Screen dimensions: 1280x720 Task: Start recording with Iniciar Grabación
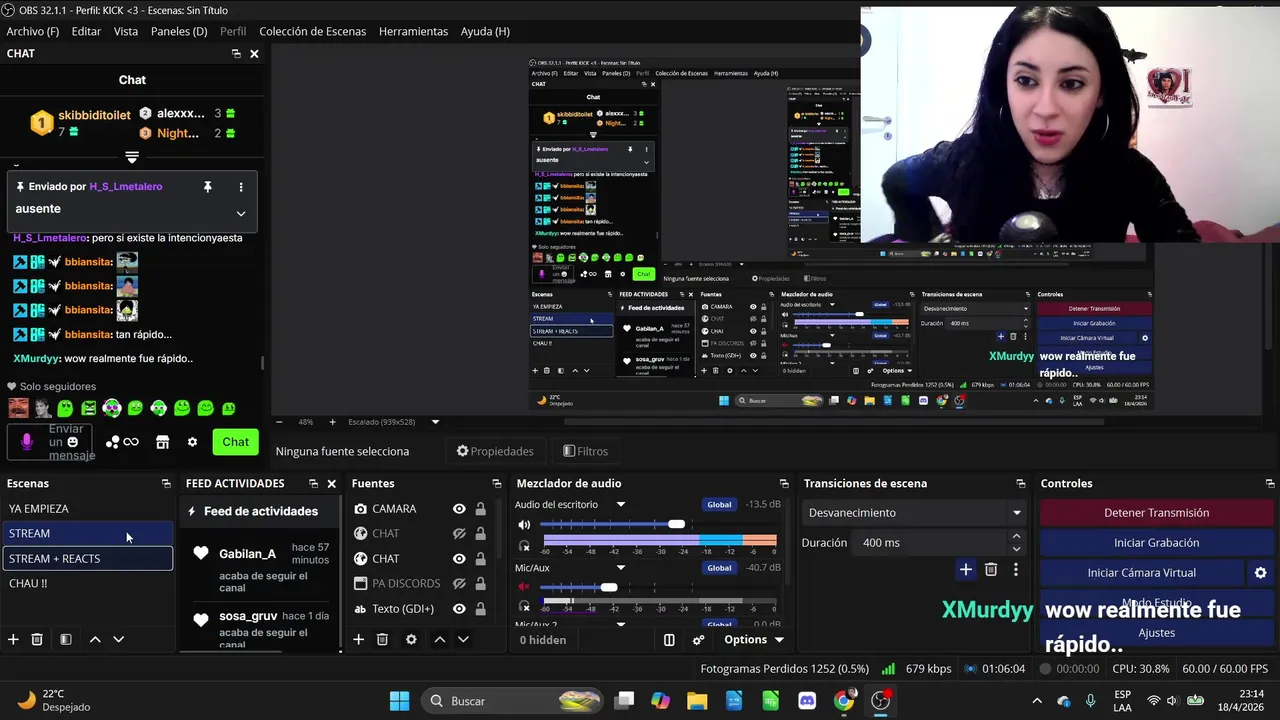click(x=1157, y=543)
